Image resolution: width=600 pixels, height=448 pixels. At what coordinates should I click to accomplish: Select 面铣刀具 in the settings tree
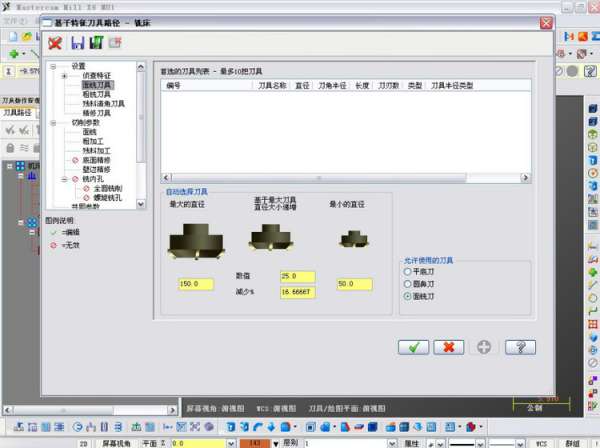pyautogui.click(x=97, y=85)
